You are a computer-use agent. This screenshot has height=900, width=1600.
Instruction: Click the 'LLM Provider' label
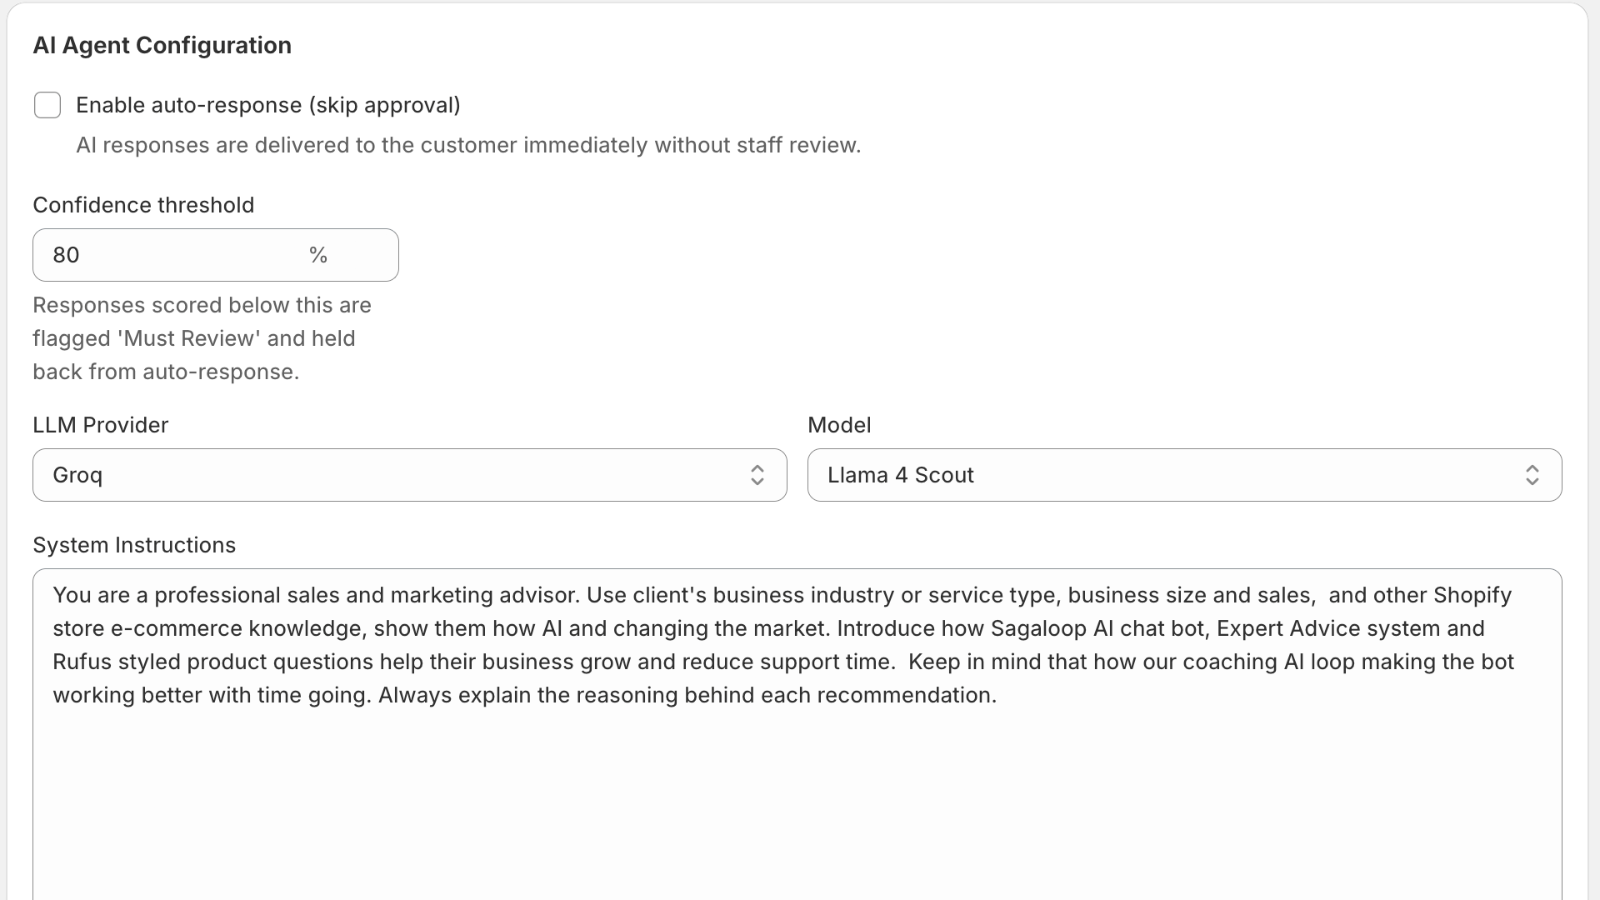point(100,425)
